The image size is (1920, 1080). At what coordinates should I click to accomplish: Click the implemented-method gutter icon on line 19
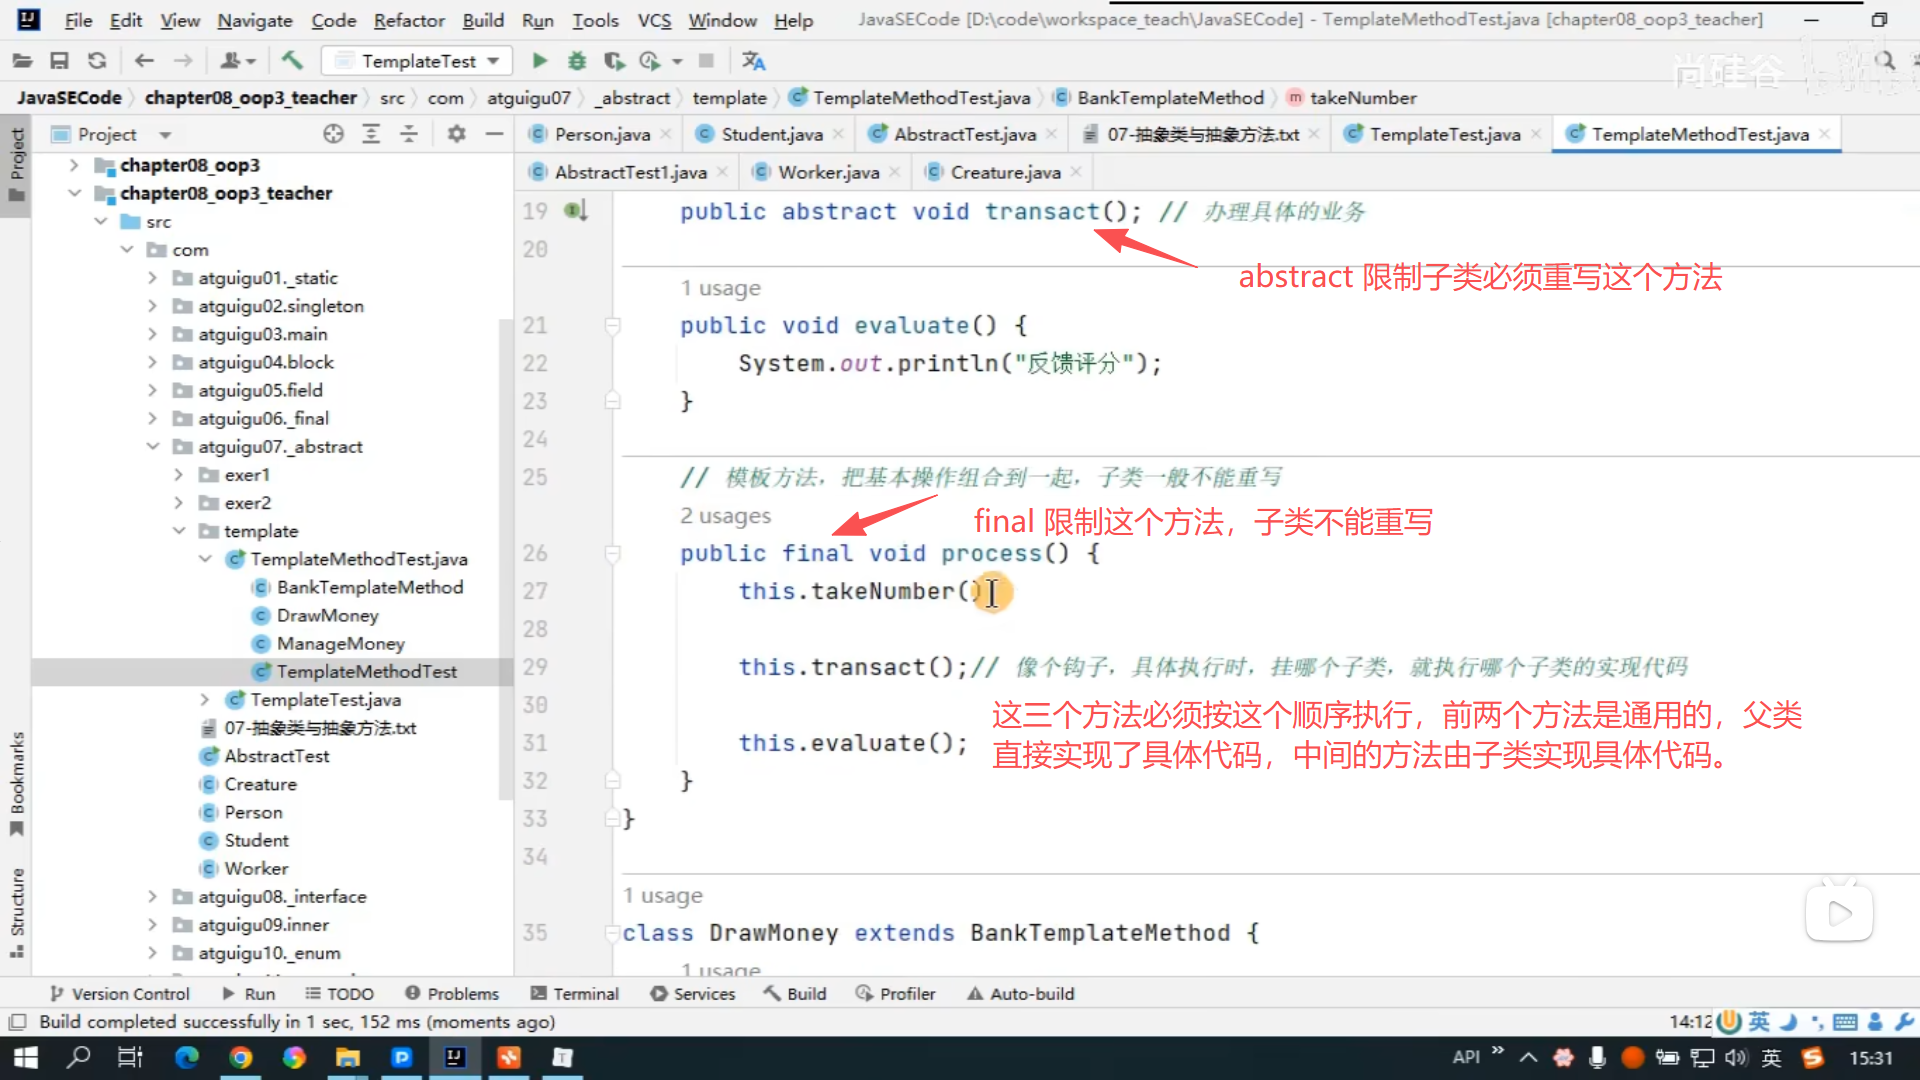(x=575, y=211)
